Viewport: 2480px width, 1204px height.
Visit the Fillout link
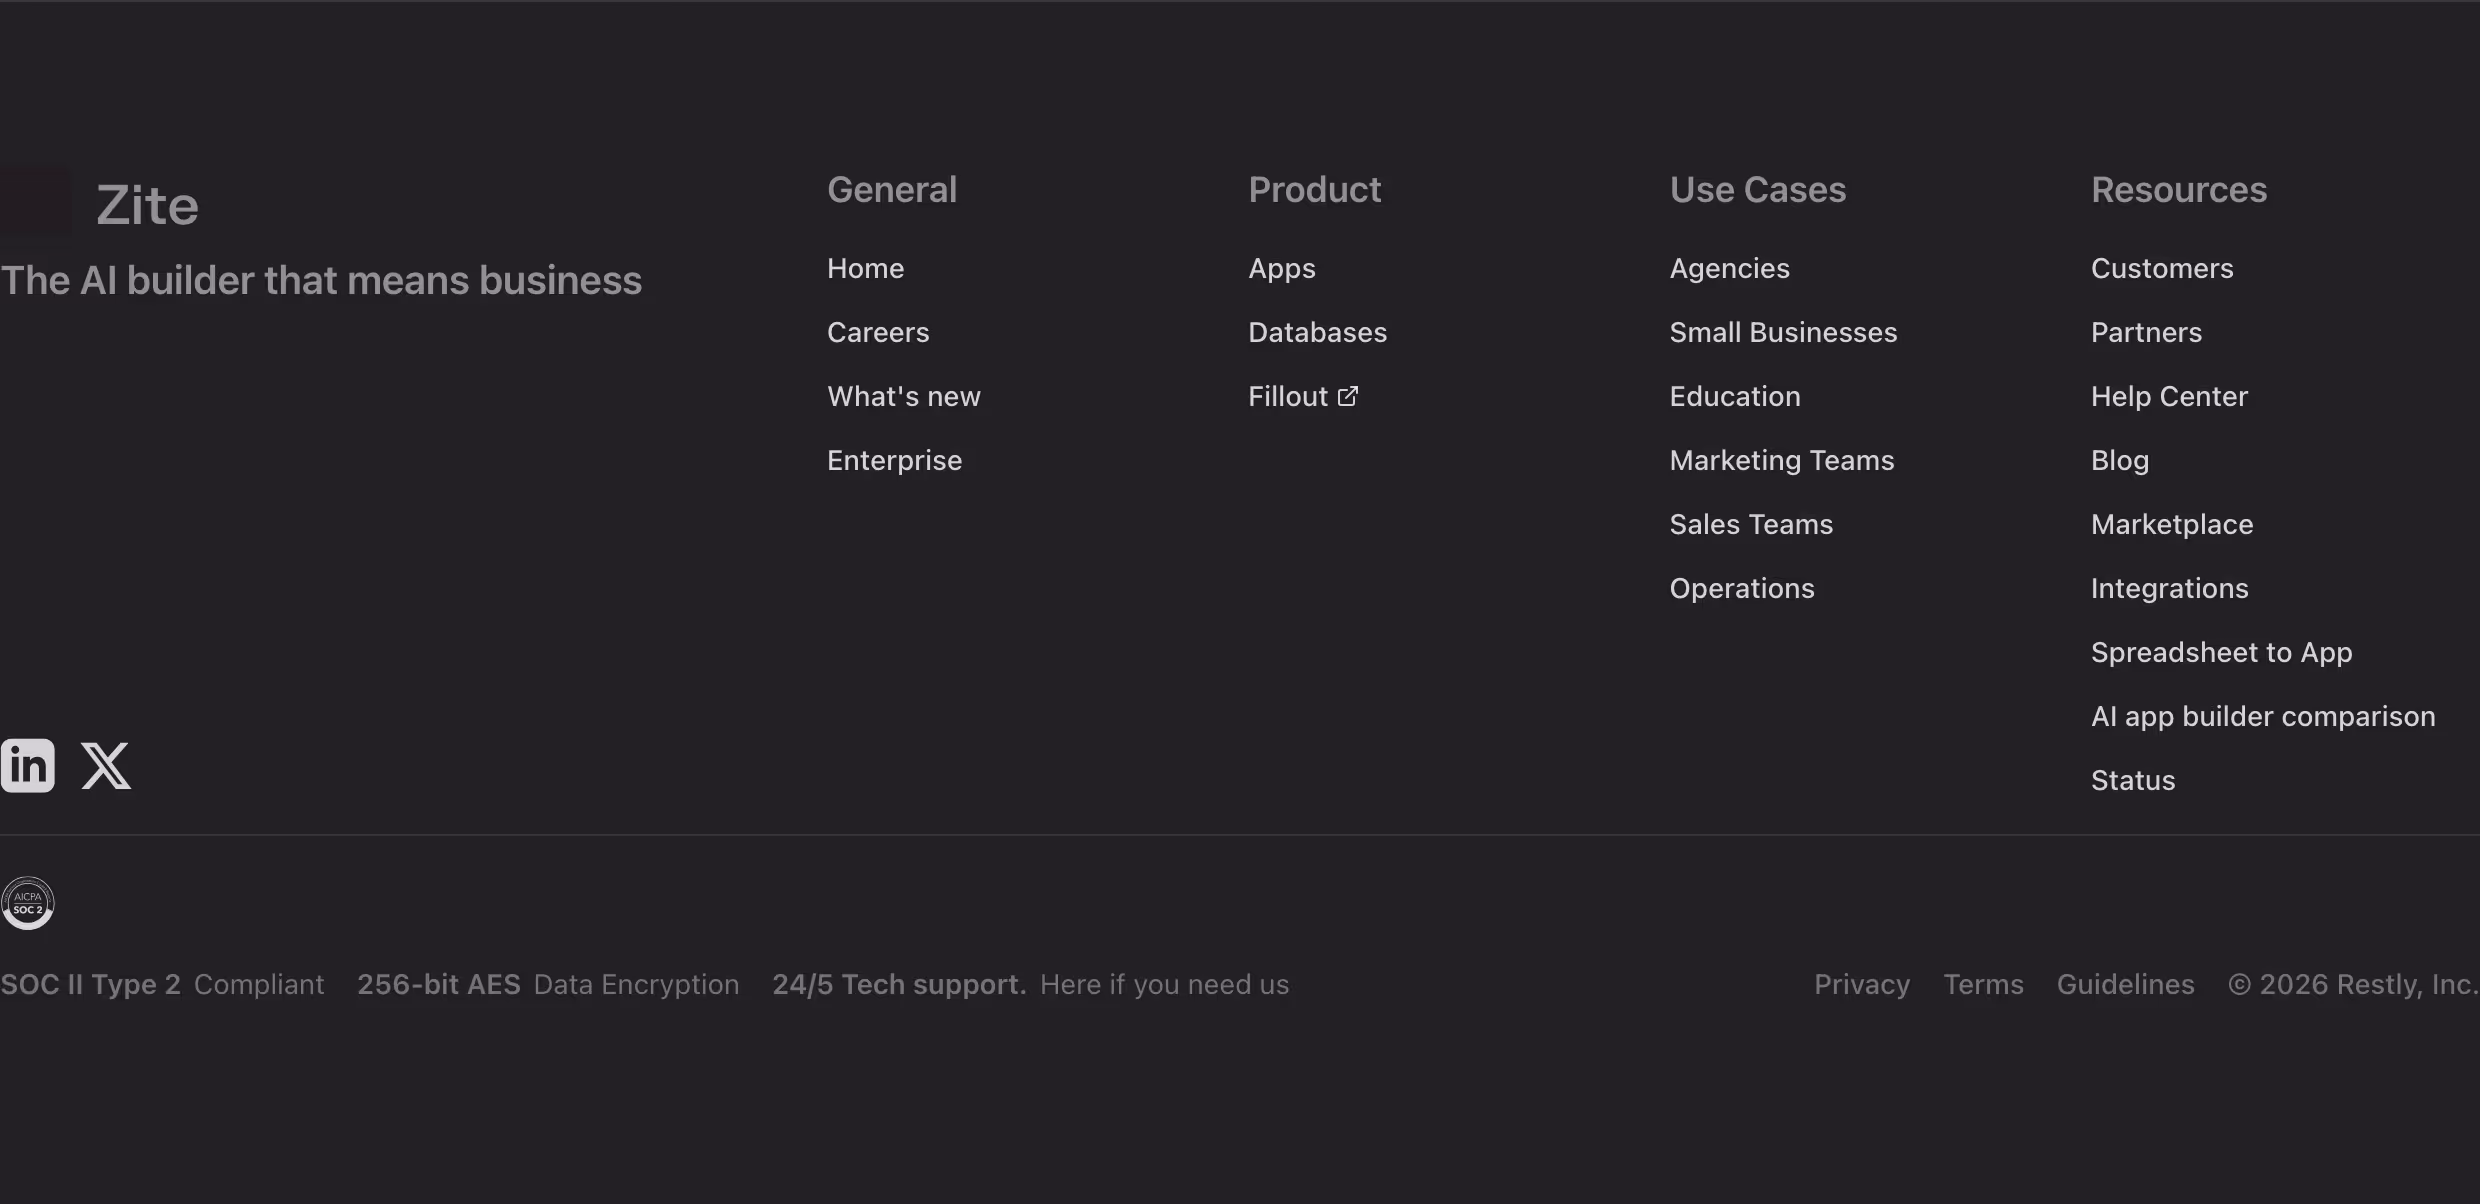coord(1288,396)
